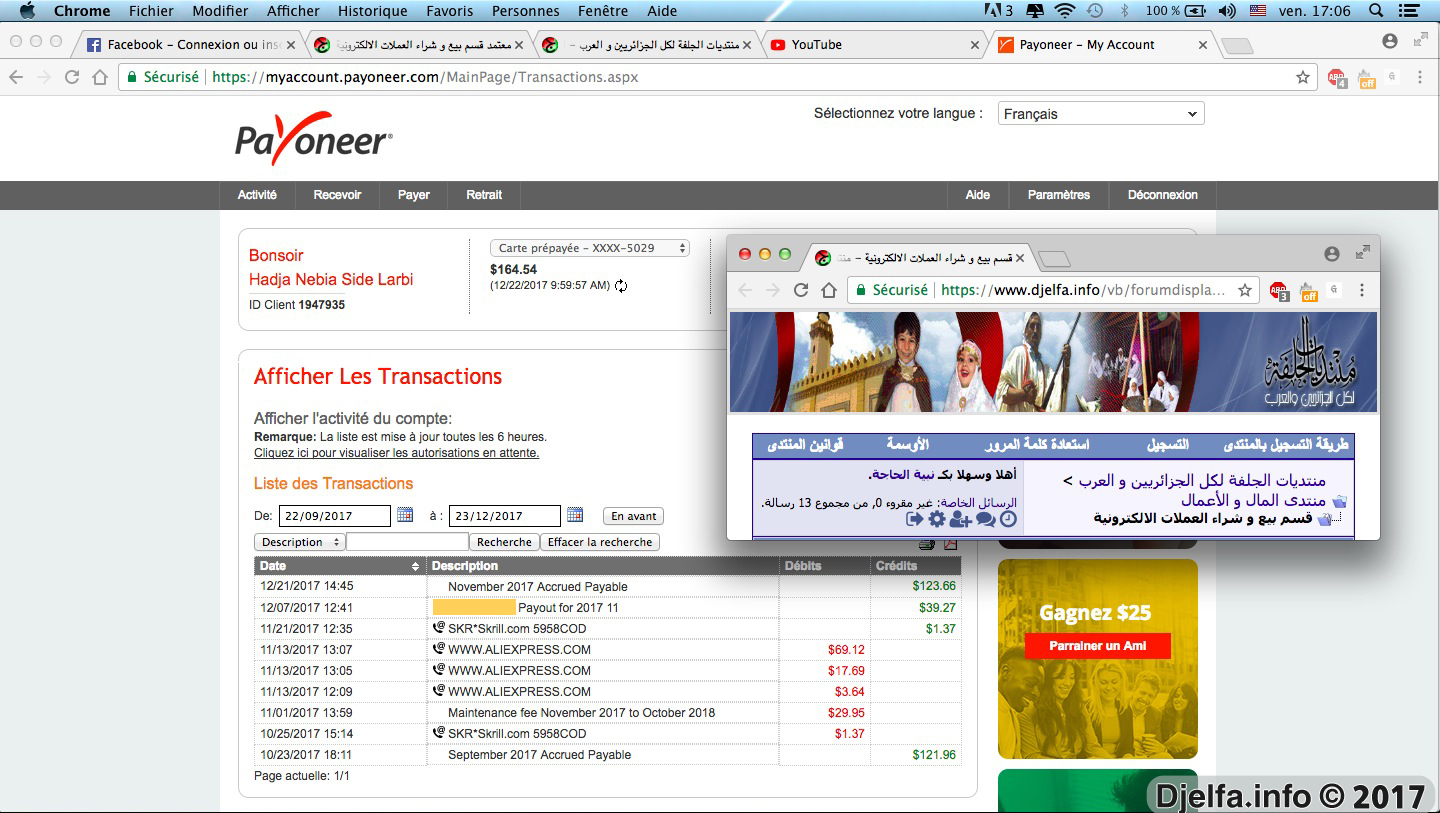The image size is (1440, 813).
Task: Click the التسجيل link in the Djelfa forum navbar
Action: 1167,444
